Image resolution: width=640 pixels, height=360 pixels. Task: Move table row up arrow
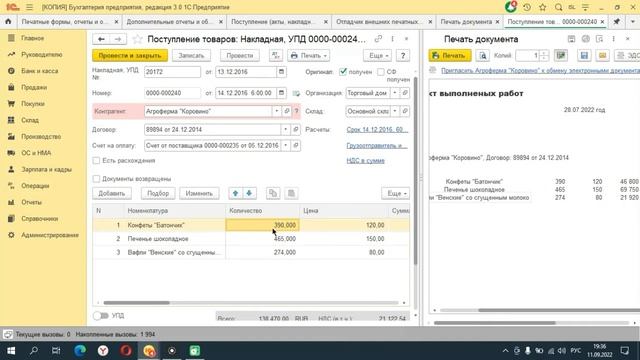(x=236, y=193)
